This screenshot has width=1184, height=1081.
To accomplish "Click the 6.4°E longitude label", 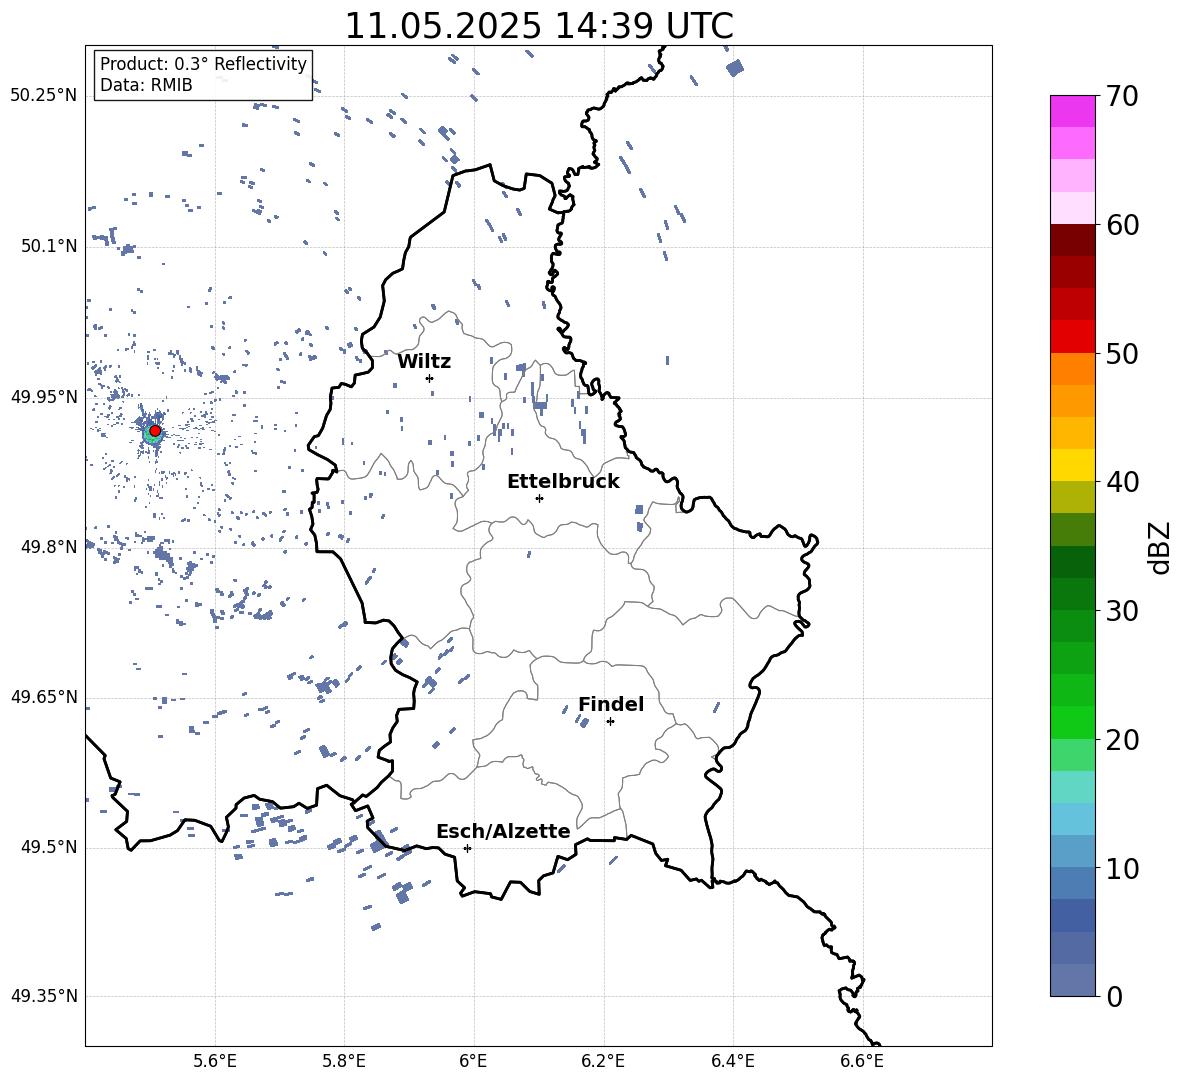I will 733,1061.
